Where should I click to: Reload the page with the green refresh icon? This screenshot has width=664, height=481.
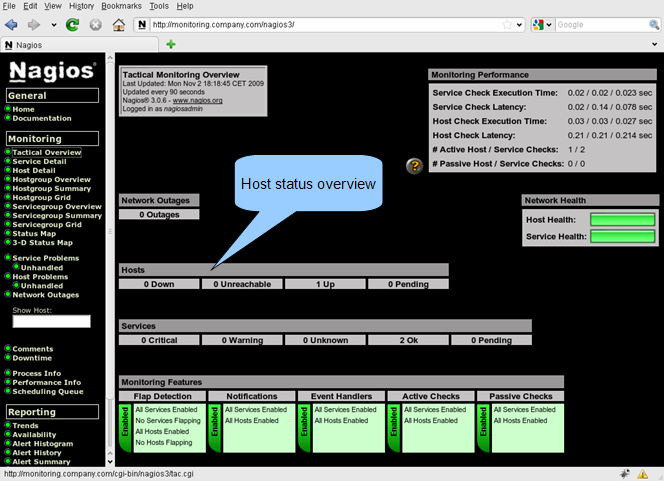coord(72,25)
